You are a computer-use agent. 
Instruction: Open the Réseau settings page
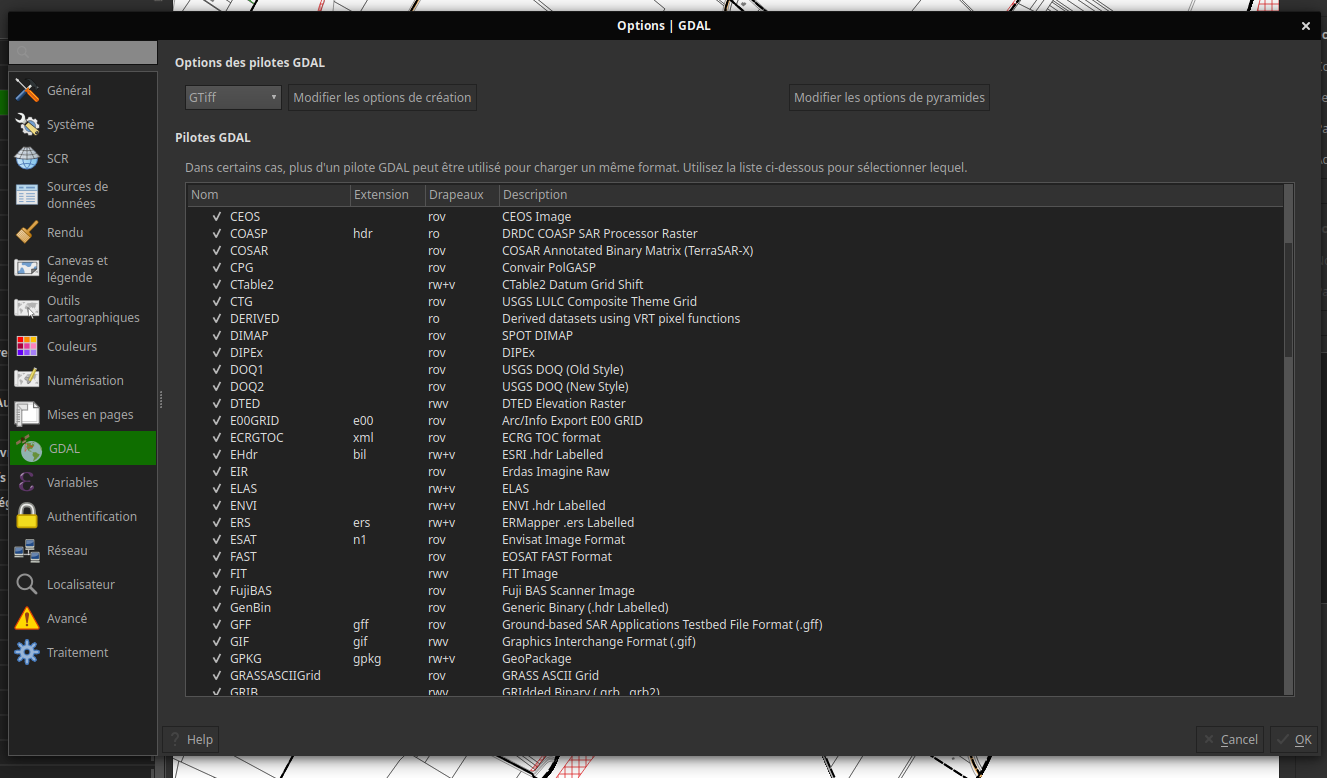83,550
